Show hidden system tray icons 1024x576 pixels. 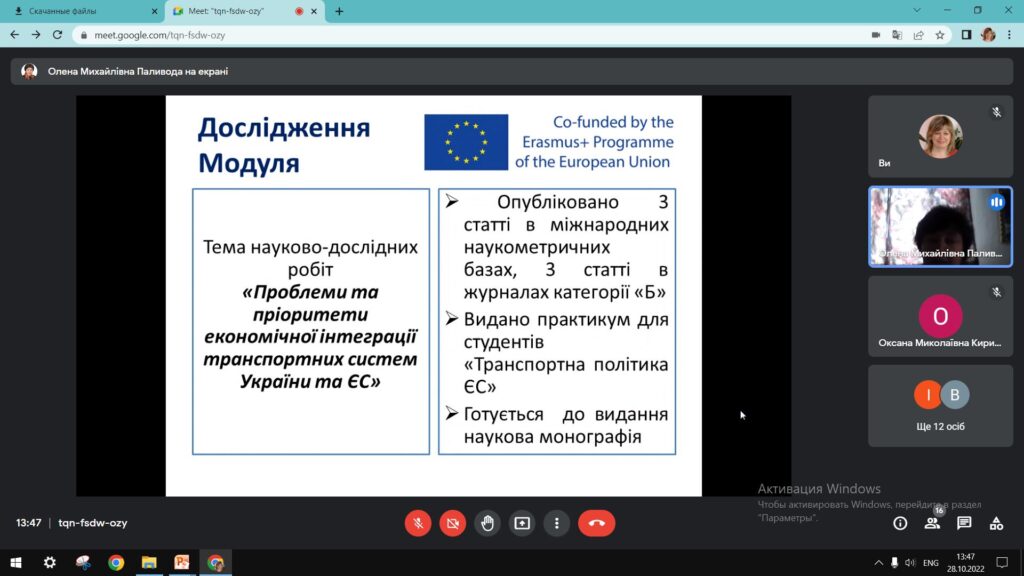(878, 562)
